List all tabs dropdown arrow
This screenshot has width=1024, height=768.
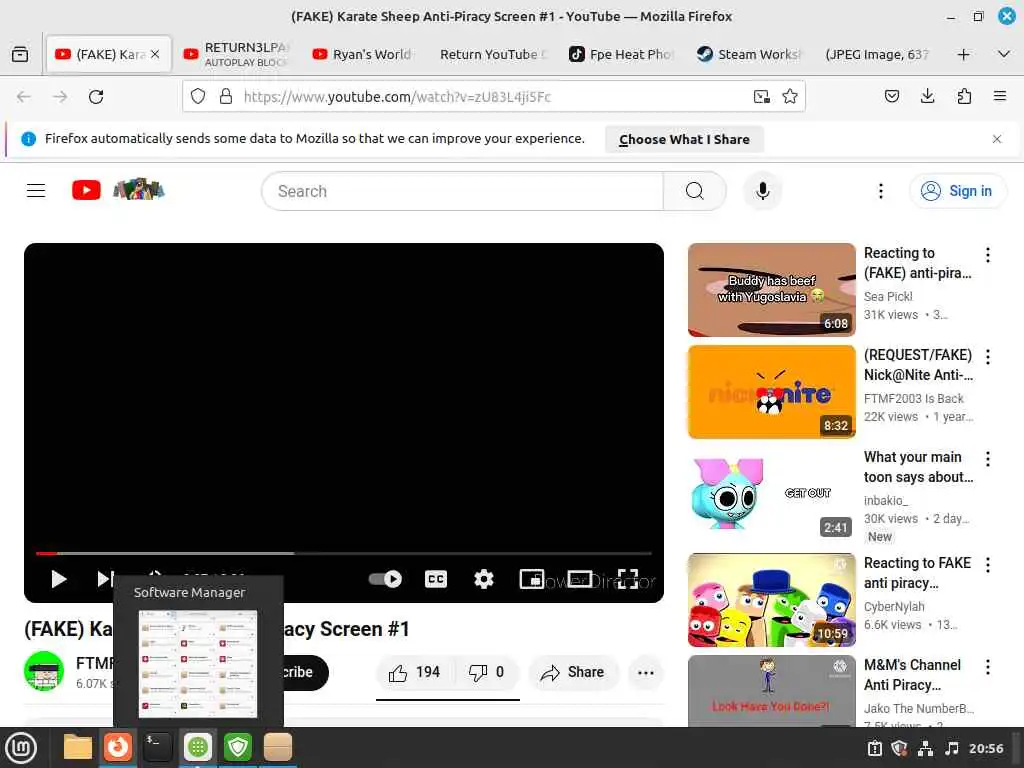1004,54
